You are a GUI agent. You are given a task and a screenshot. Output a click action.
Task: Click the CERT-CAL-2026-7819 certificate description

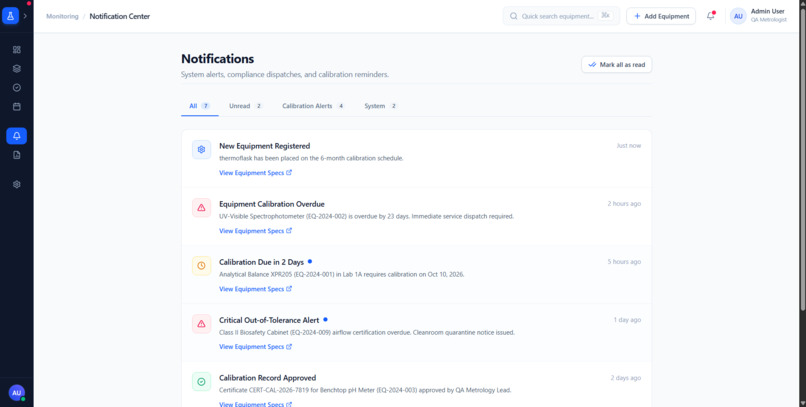tap(365, 390)
